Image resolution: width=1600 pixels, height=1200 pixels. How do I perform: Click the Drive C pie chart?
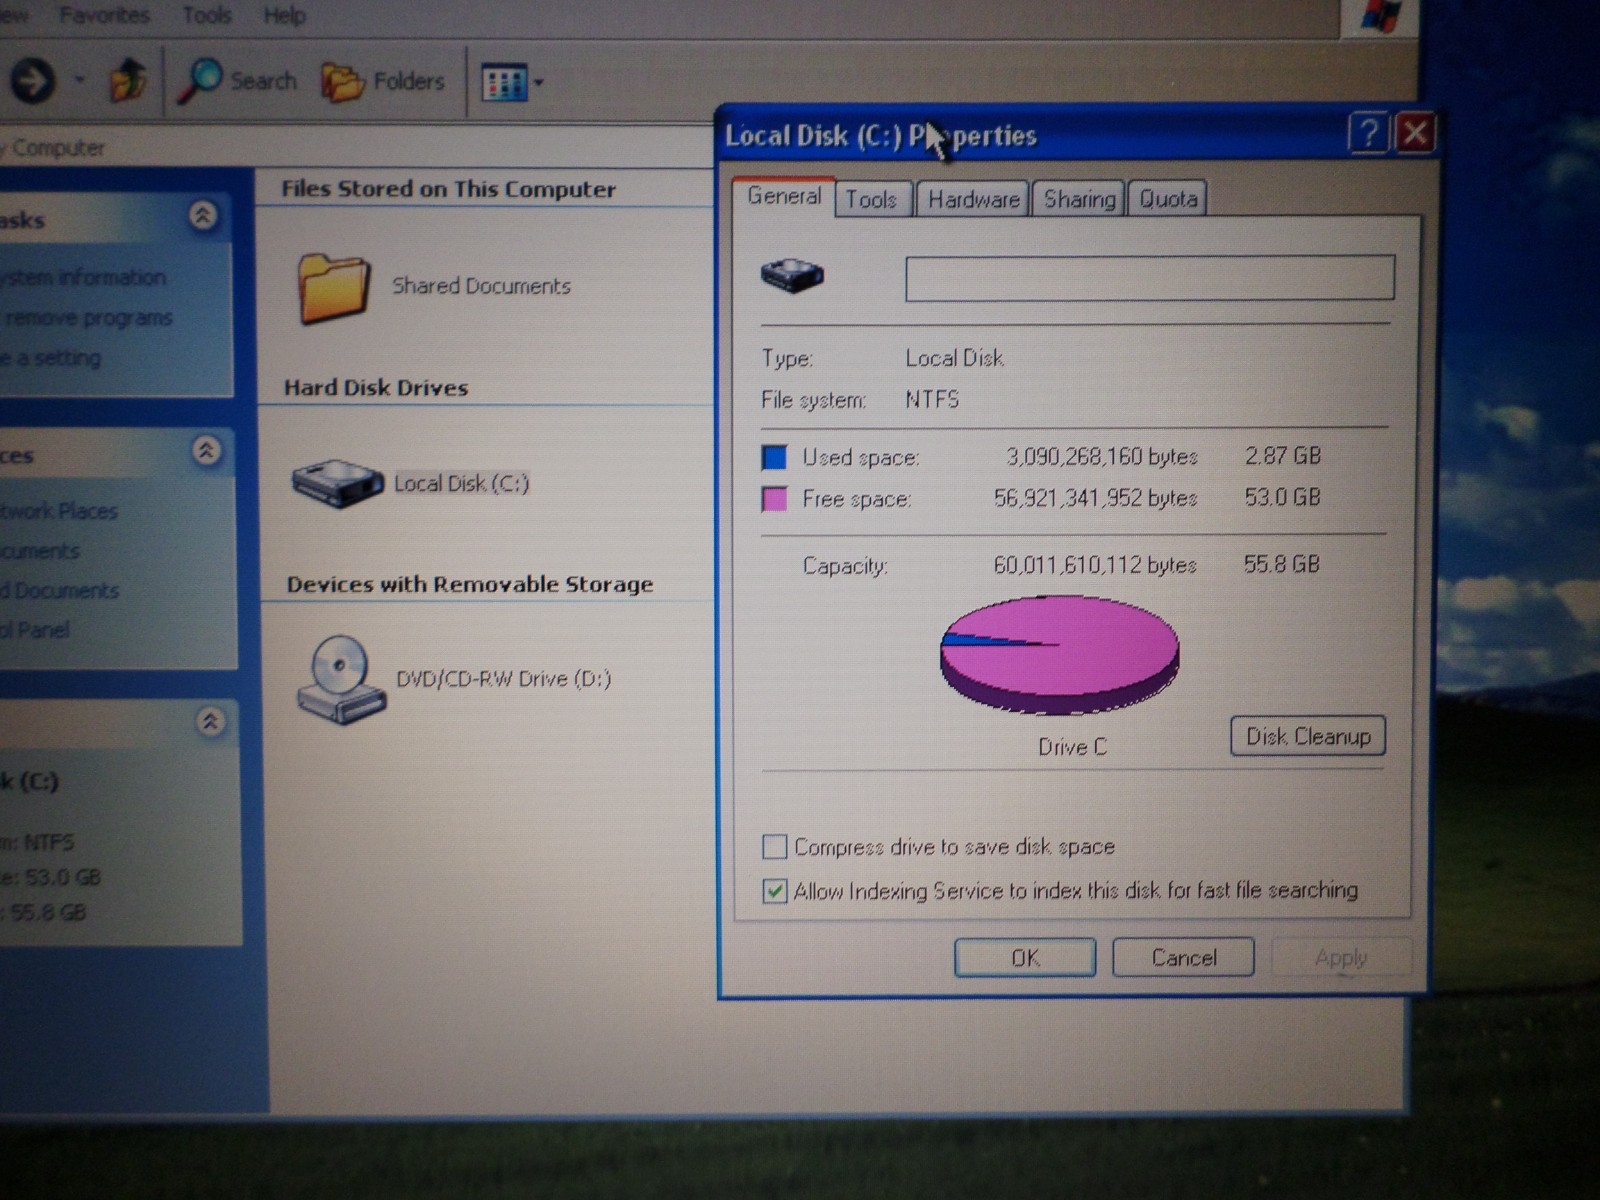(x=1059, y=654)
